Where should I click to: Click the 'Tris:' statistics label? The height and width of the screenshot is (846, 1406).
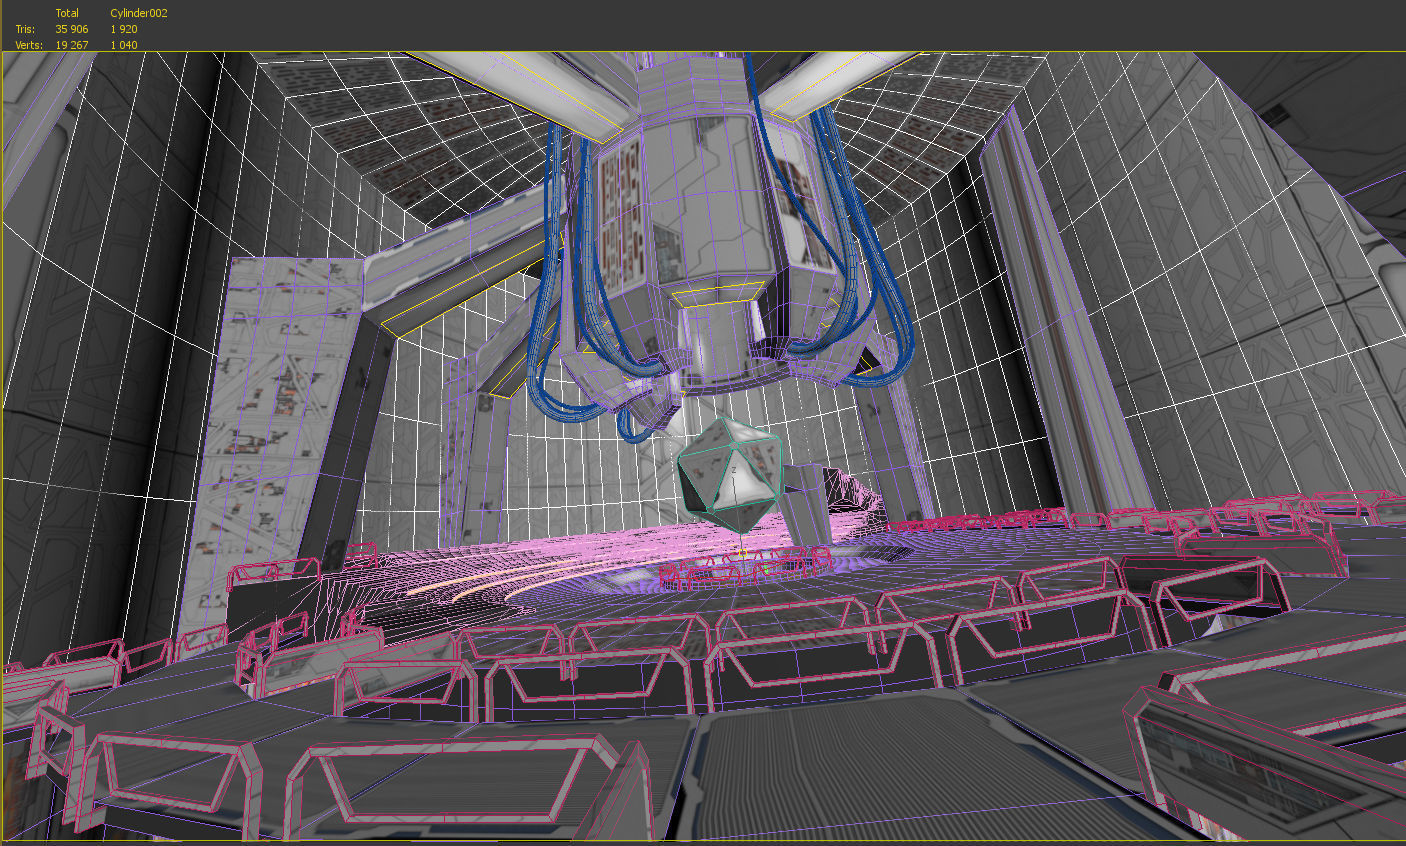(25, 29)
